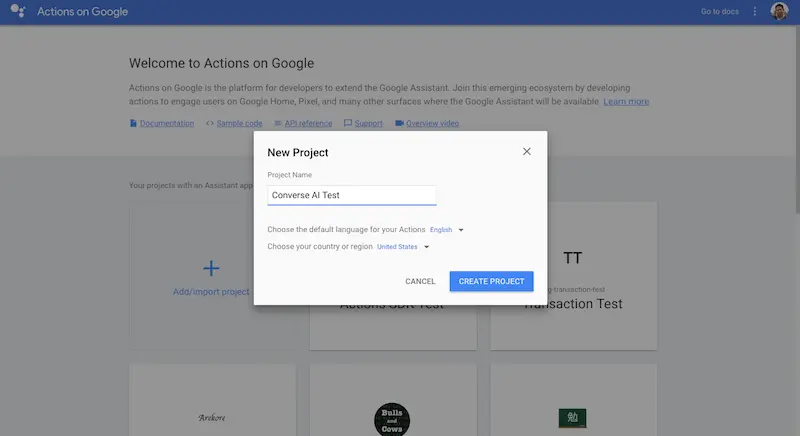Open the Overview video link
This screenshot has width=800, height=436.
point(432,123)
